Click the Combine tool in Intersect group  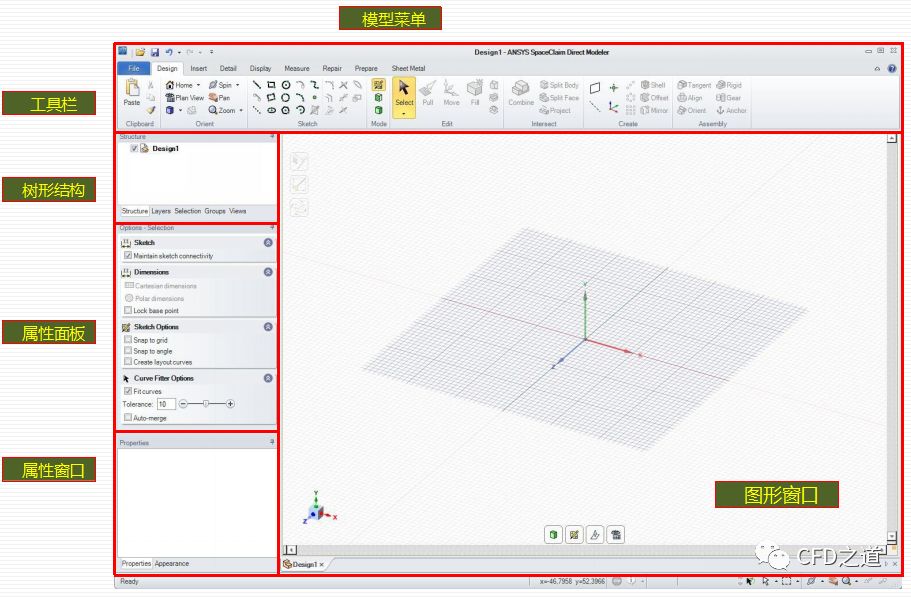tap(521, 93)
